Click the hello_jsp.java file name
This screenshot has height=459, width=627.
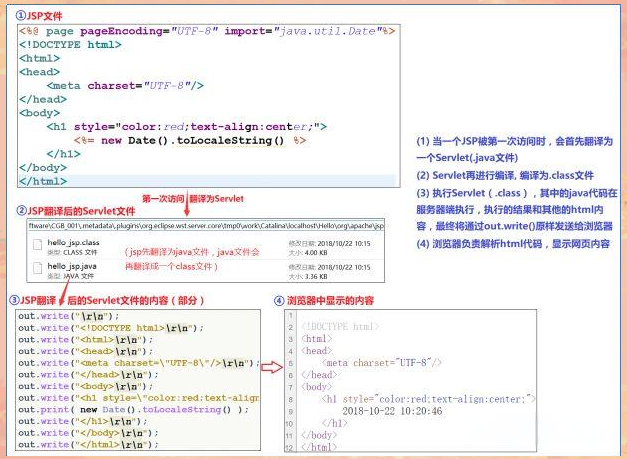click(x=72, y=266)
